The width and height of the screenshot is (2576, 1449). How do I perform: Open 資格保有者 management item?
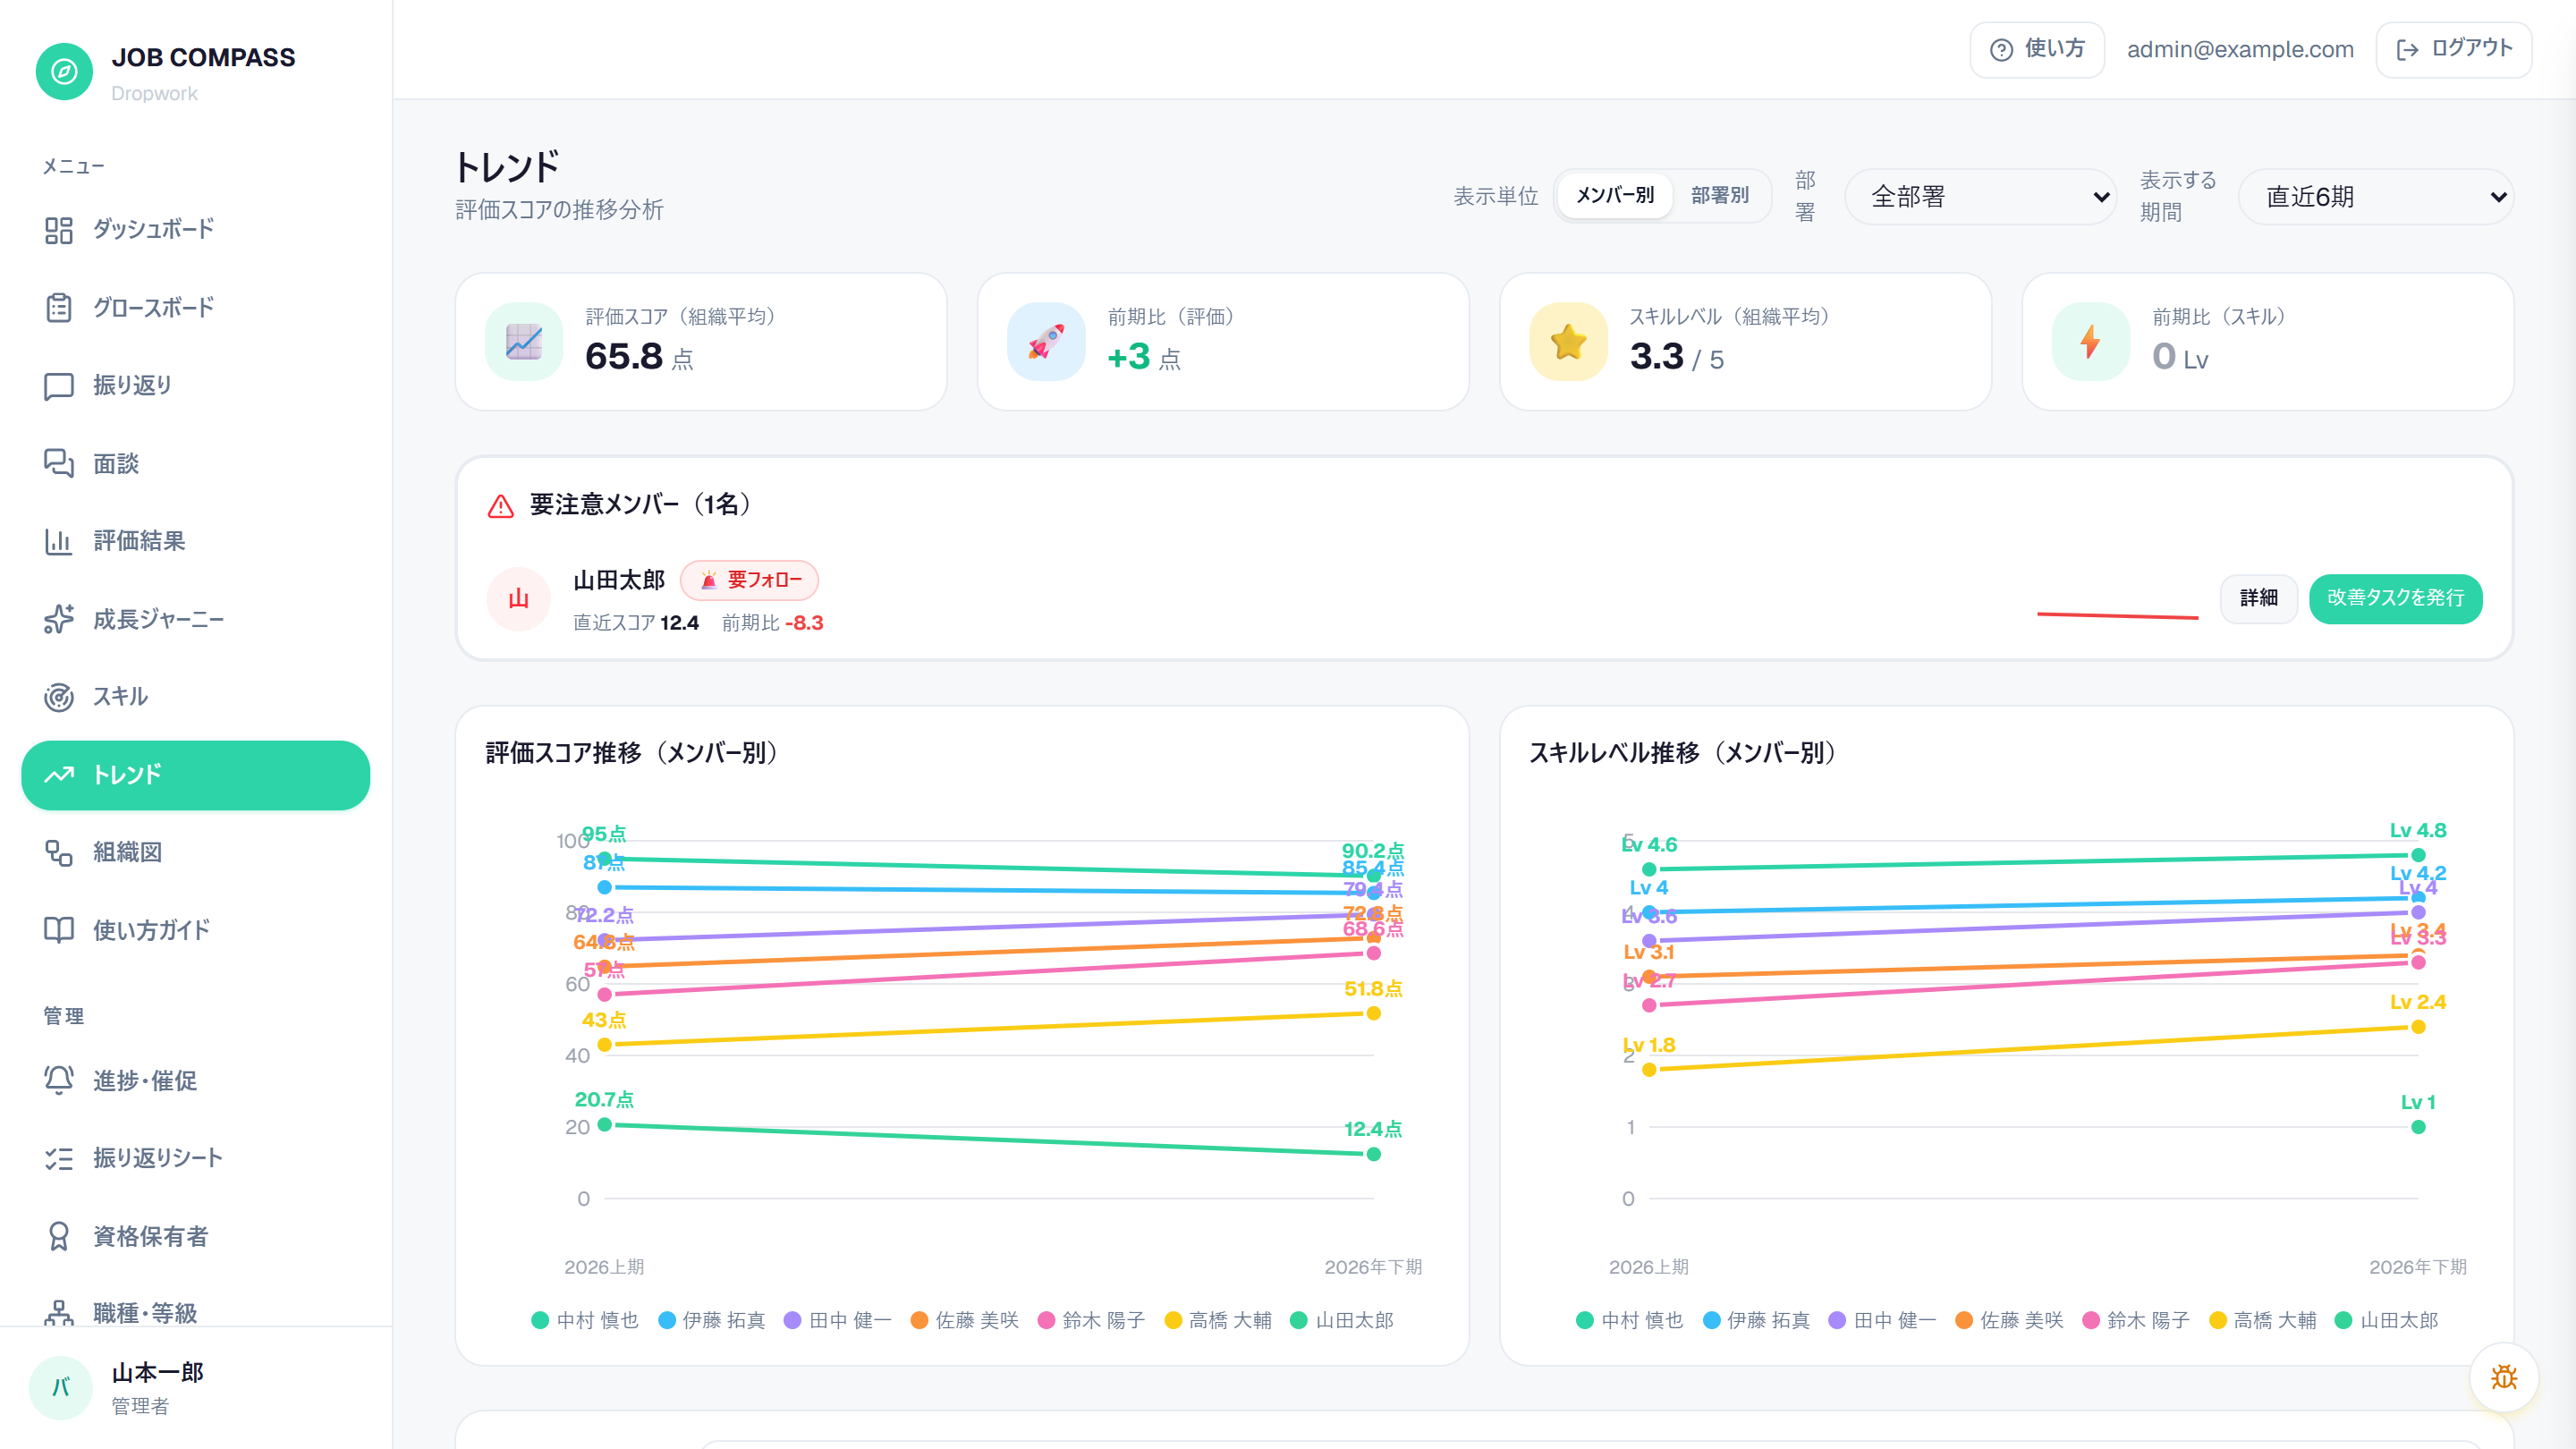[196, 1236]
